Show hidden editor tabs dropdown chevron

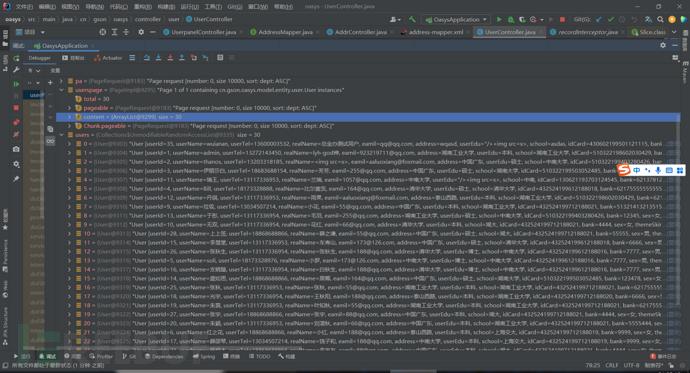click(674, 32)
